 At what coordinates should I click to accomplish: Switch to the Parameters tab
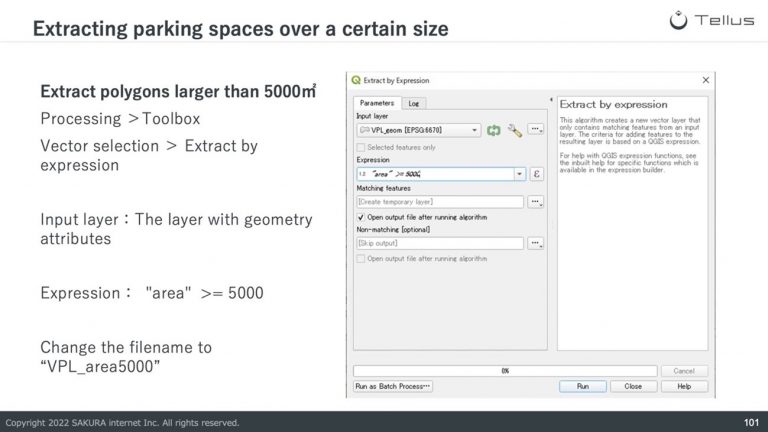pos(377,103)
